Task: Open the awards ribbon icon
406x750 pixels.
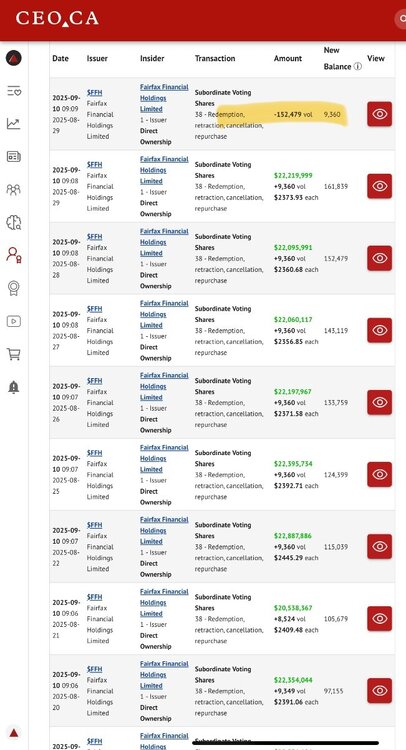Action: (13, 288)
